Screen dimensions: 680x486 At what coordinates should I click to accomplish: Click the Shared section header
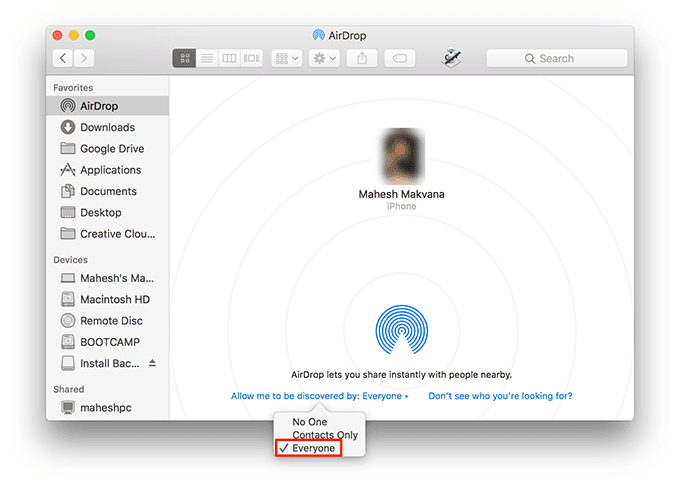click(x=69, y=389)
